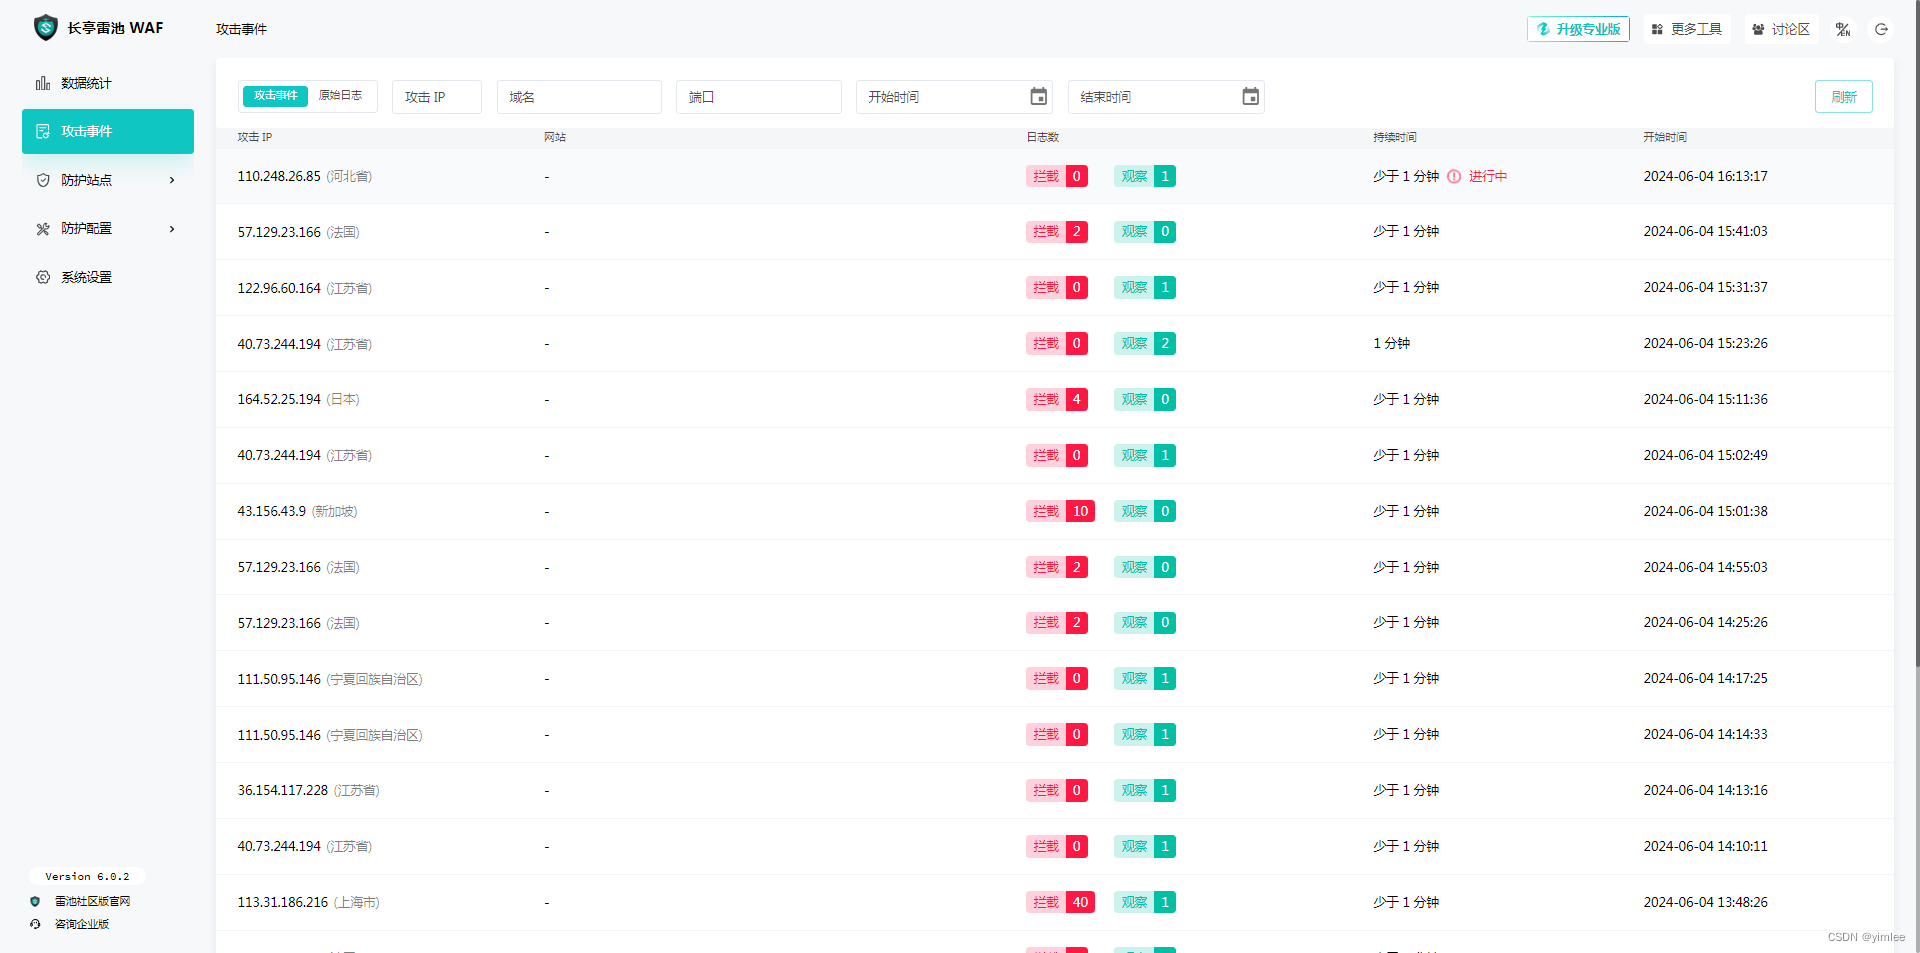The width and height of the screenshot is (1920, 953).
Task: Click 咨询企业版 headset icon
Action: click(35, 924)
